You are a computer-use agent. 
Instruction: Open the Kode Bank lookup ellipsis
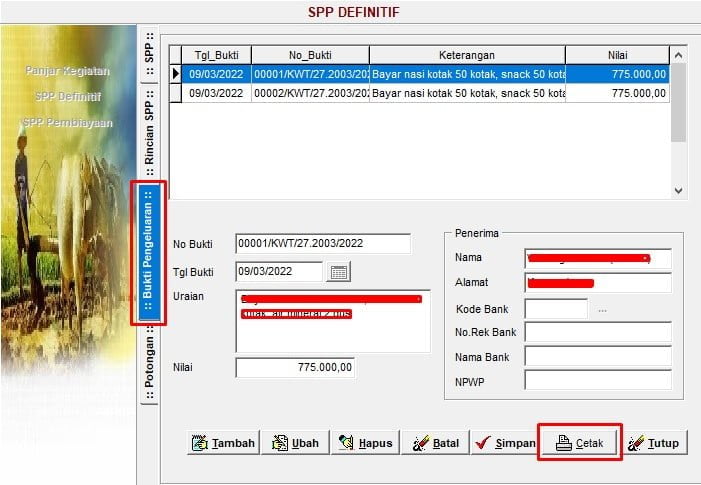602,310
